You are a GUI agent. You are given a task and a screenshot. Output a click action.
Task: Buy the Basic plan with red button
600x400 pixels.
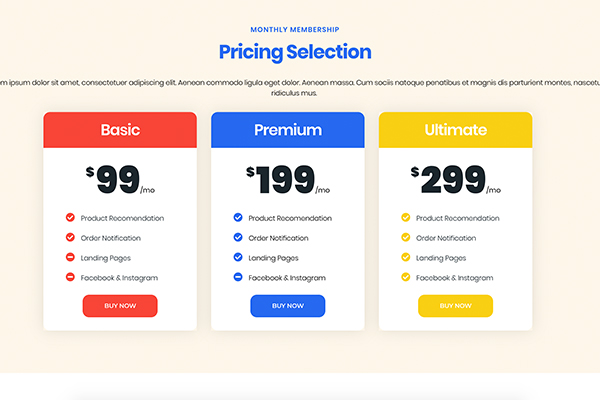(120, 306)
